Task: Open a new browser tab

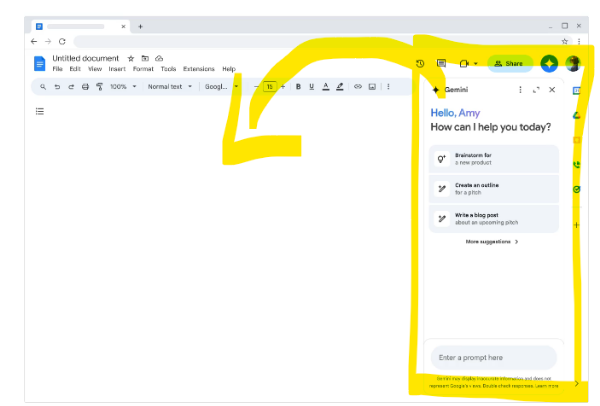Action: (x=140, y=26)
